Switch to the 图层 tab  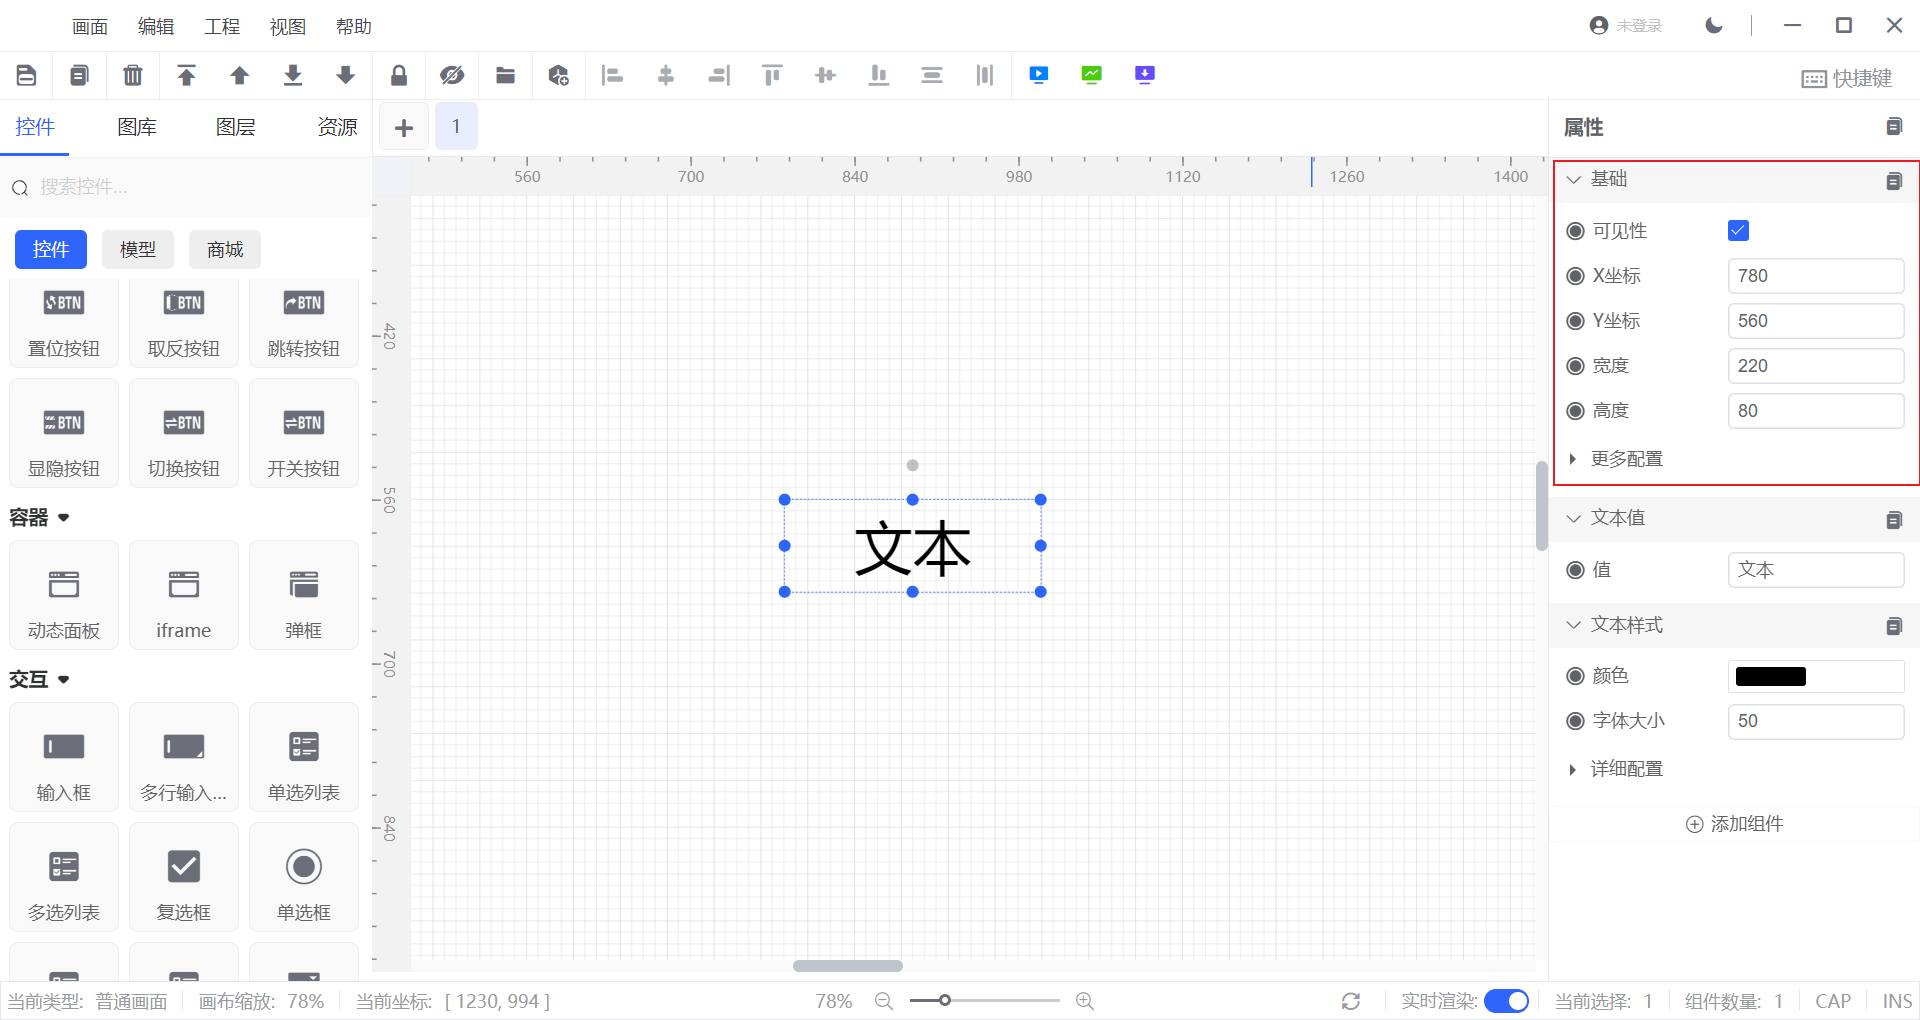point(236,127)
